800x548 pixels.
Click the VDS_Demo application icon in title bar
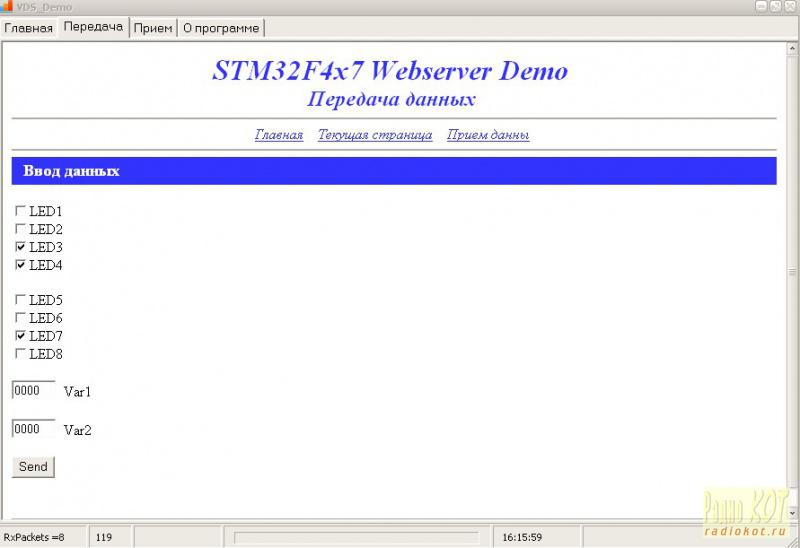(x=7, y=6)
